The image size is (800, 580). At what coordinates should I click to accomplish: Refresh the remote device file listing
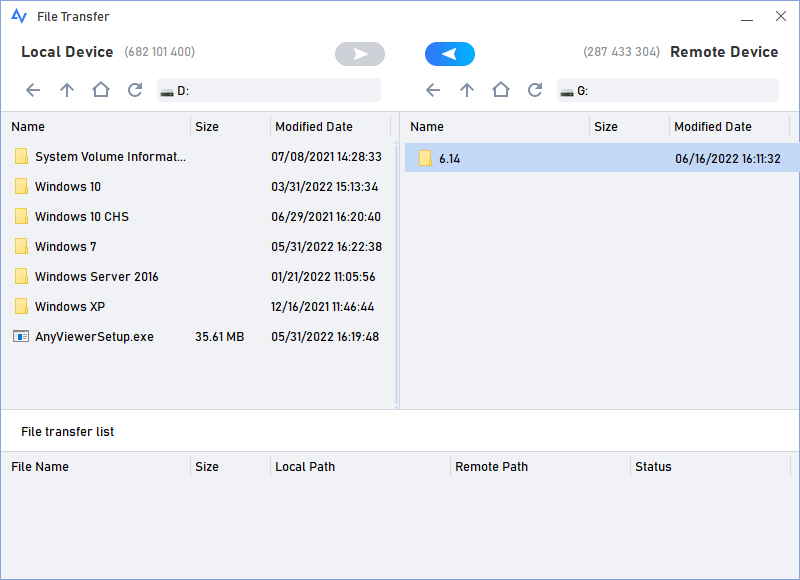[x=534, y=90]
